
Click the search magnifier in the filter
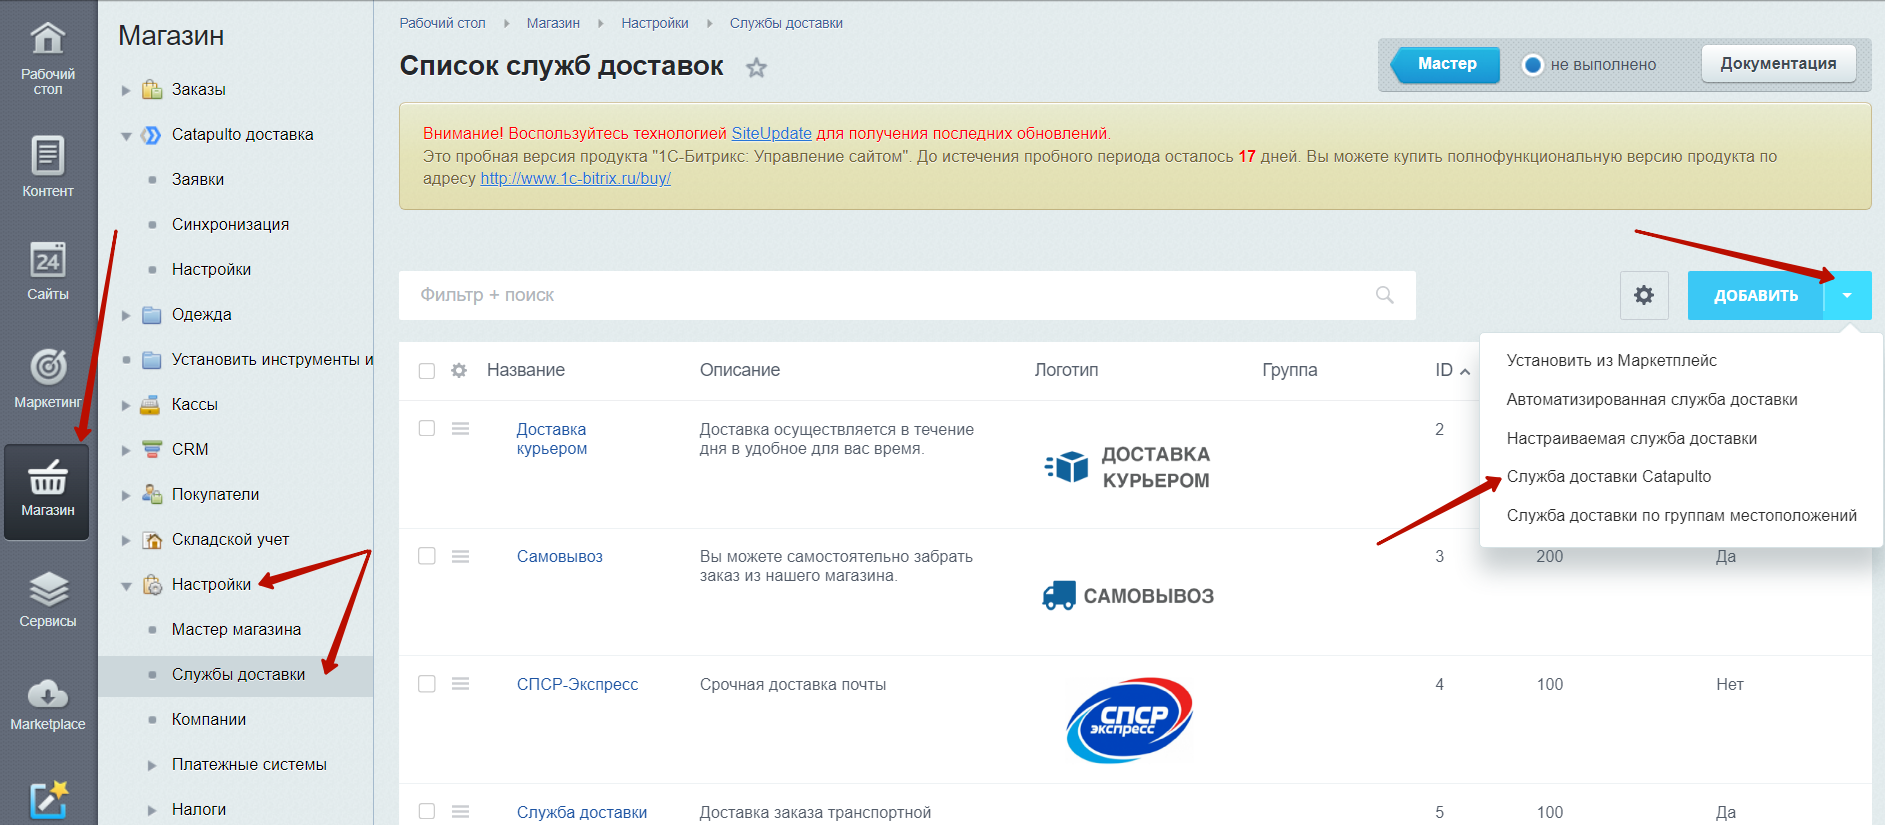click(1384, 295)
